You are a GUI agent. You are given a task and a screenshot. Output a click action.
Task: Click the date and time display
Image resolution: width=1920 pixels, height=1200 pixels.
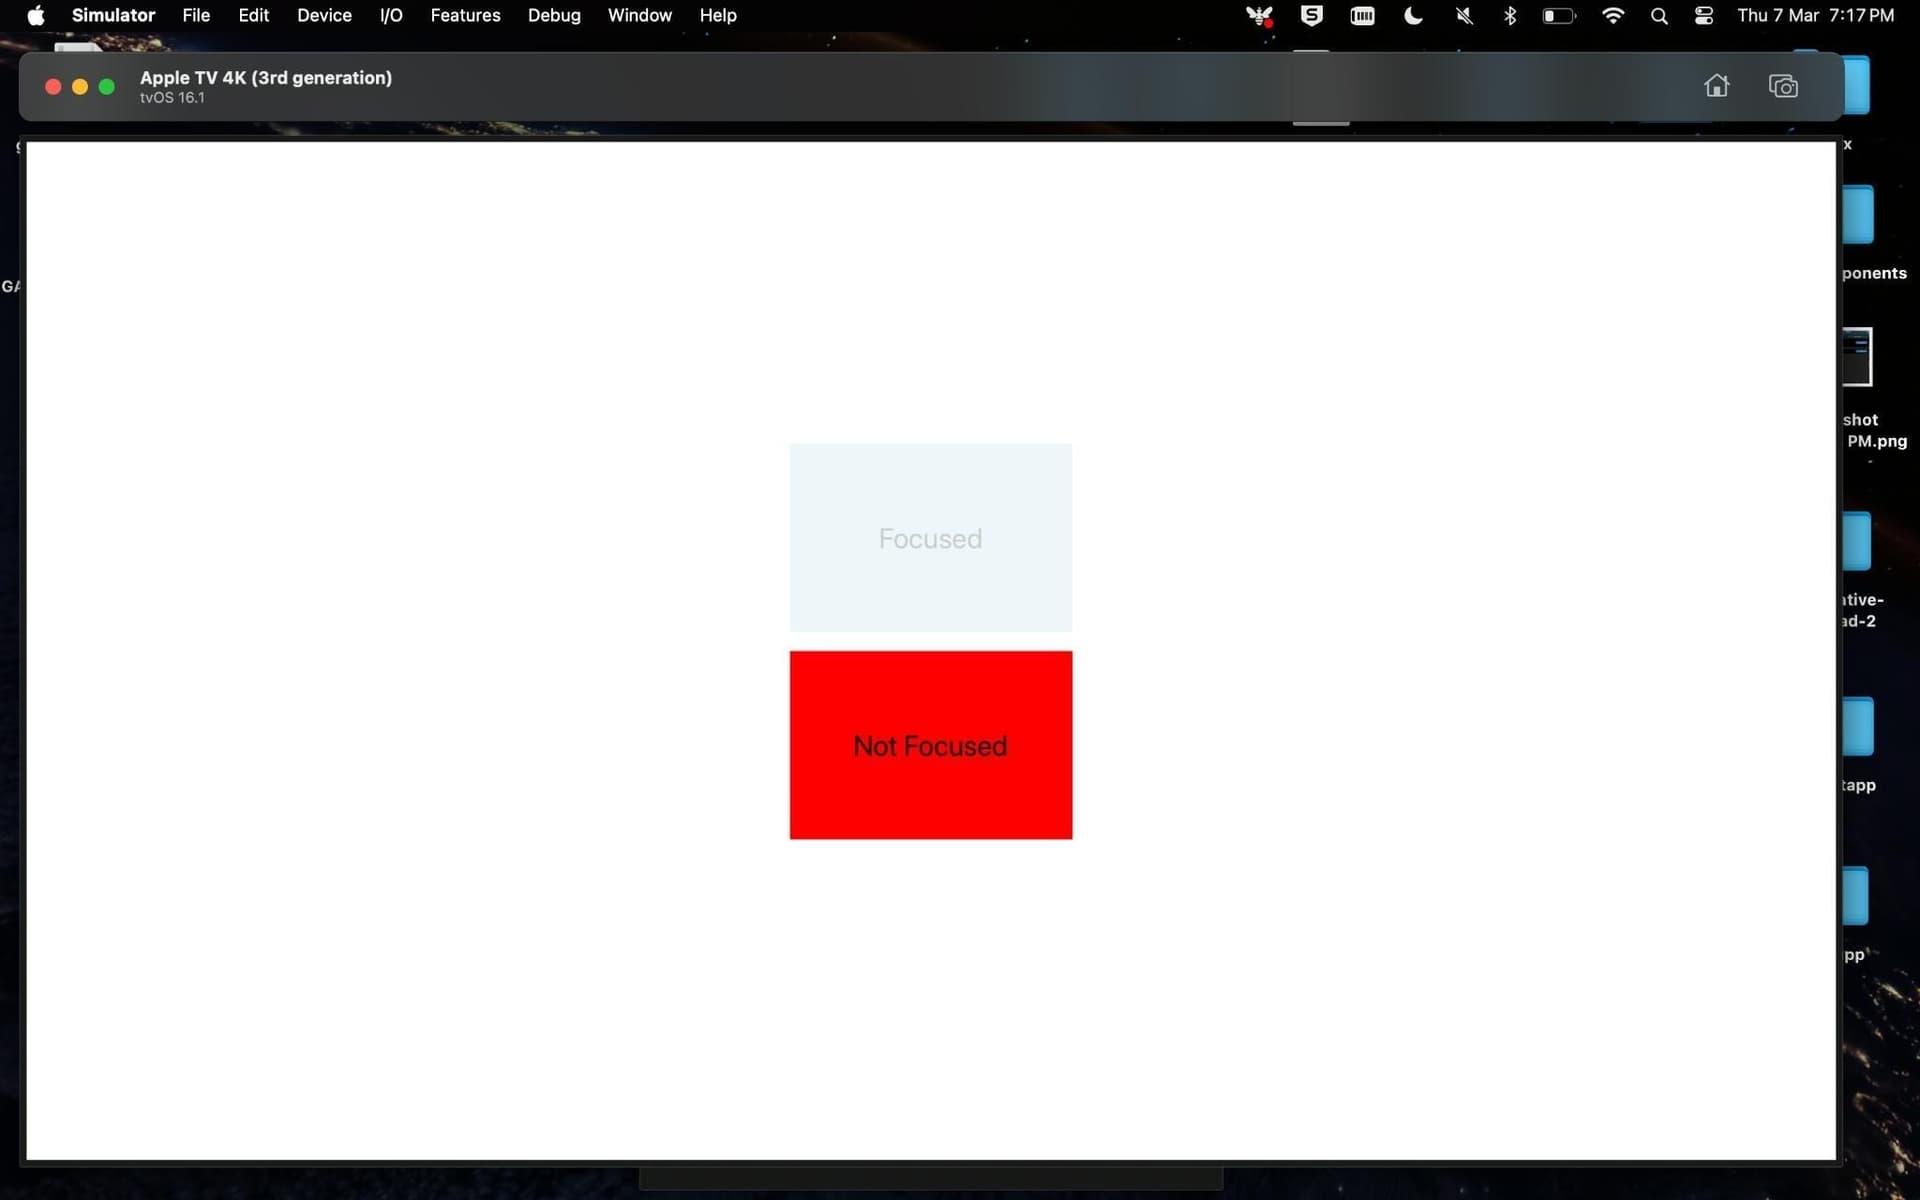tap(1815, 16)
